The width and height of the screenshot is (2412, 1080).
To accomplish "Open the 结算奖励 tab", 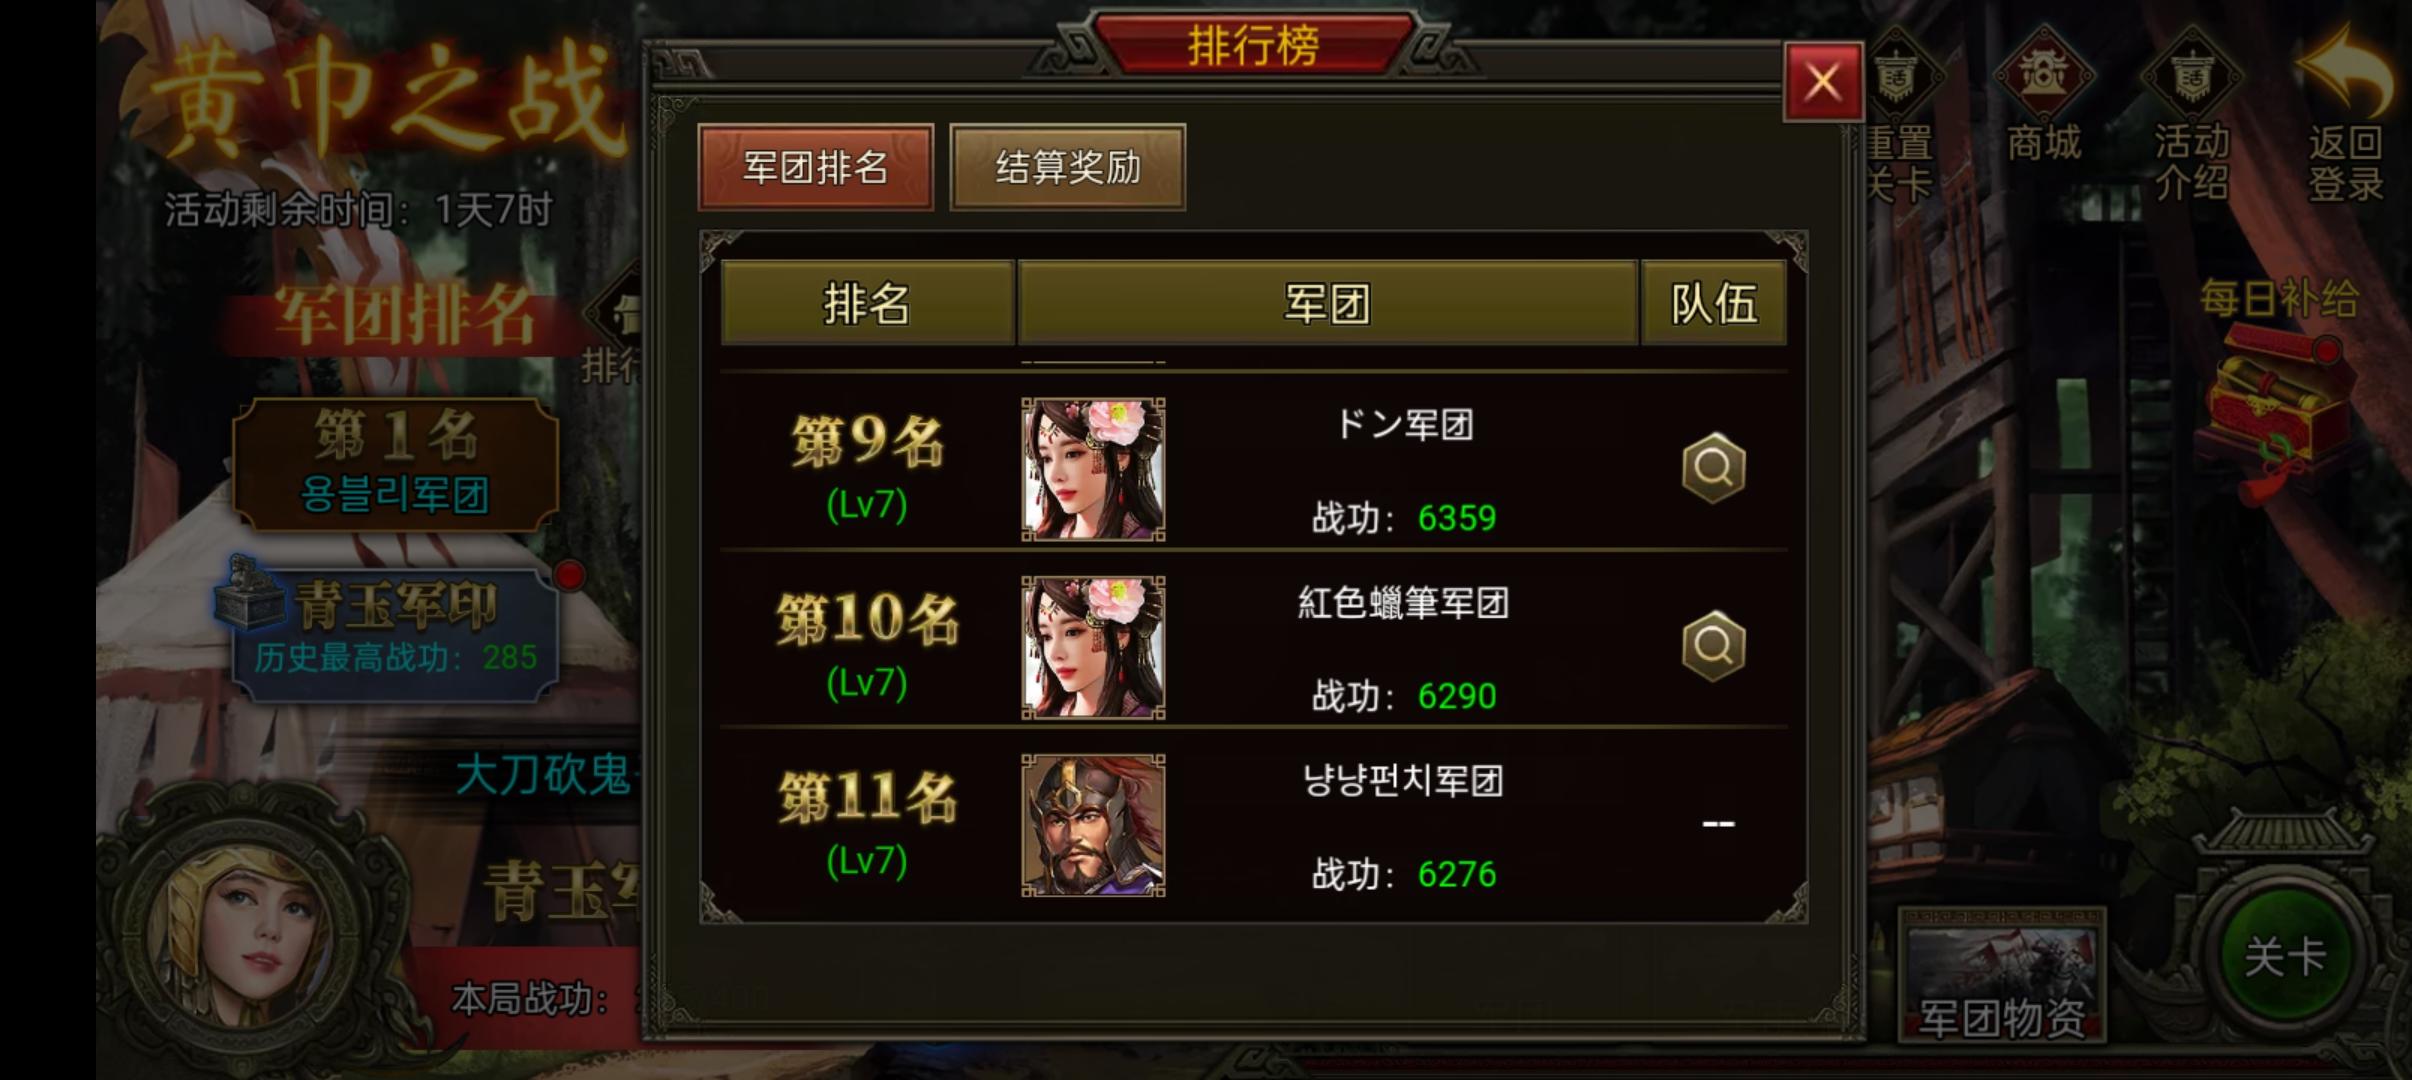I will point(1068,167).
